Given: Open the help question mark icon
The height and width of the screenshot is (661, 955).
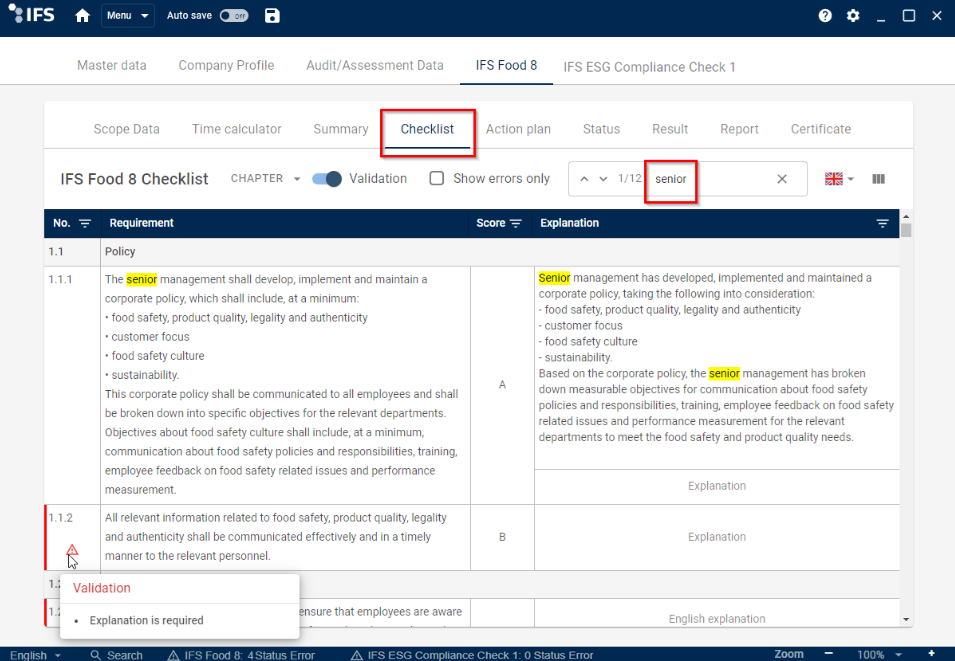Looking at the screenshot, I should tap(825, 16).
